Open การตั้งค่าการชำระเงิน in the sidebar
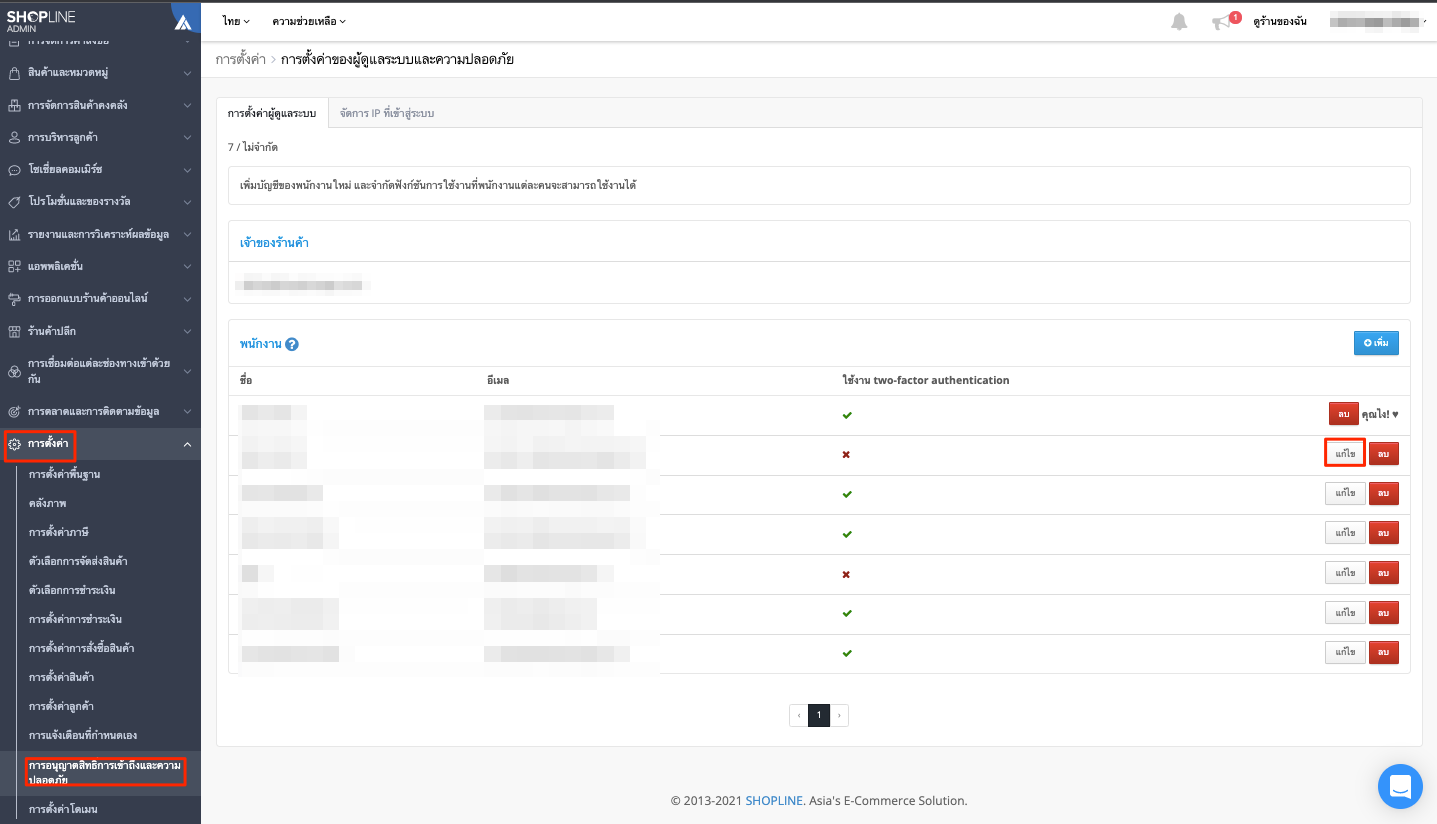Image resolution: width=1437 pixels, height=824 pixels. click(x=76, y=619)
